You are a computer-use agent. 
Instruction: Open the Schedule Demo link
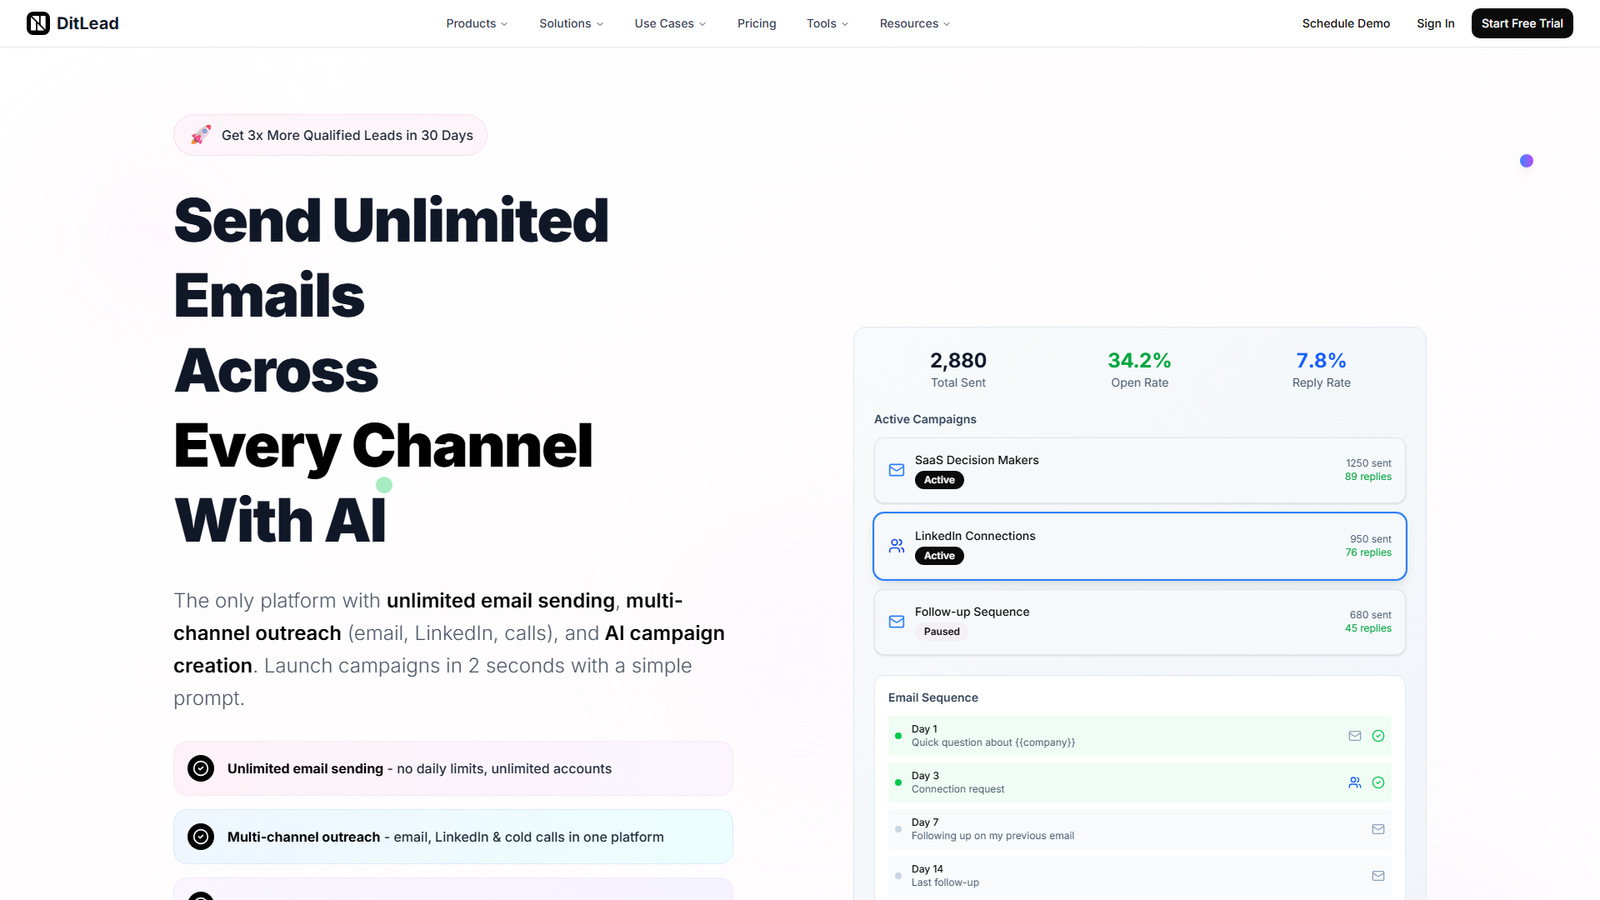tap(1345, 23)
